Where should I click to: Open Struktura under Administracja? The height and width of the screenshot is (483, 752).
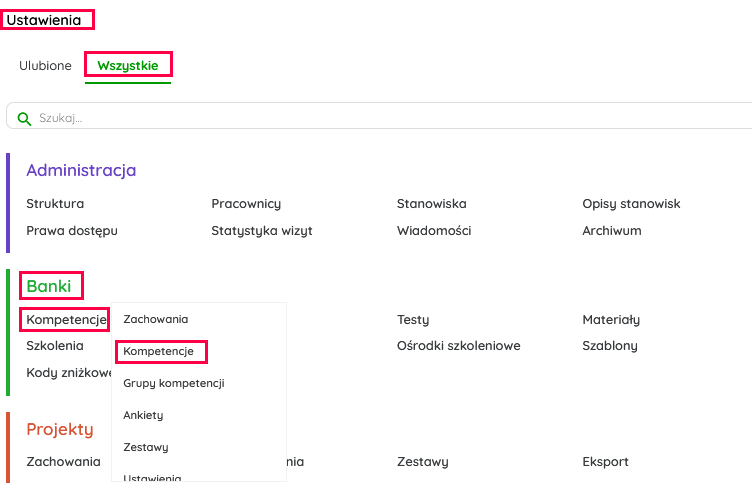55,204
